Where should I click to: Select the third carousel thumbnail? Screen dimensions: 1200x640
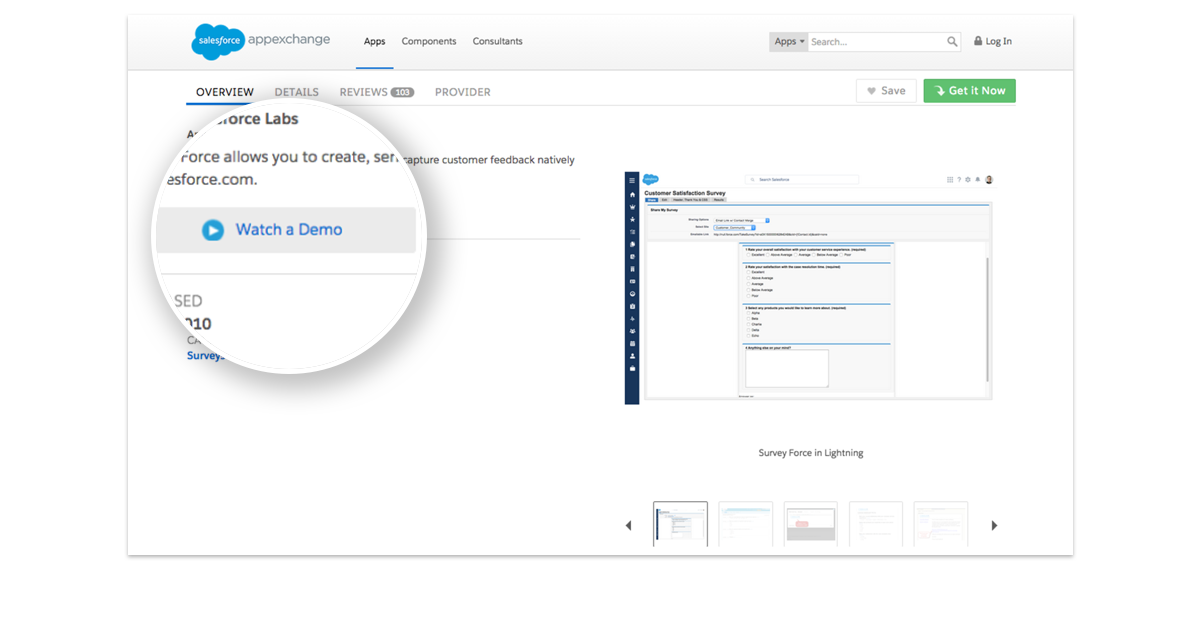(811, 524)
